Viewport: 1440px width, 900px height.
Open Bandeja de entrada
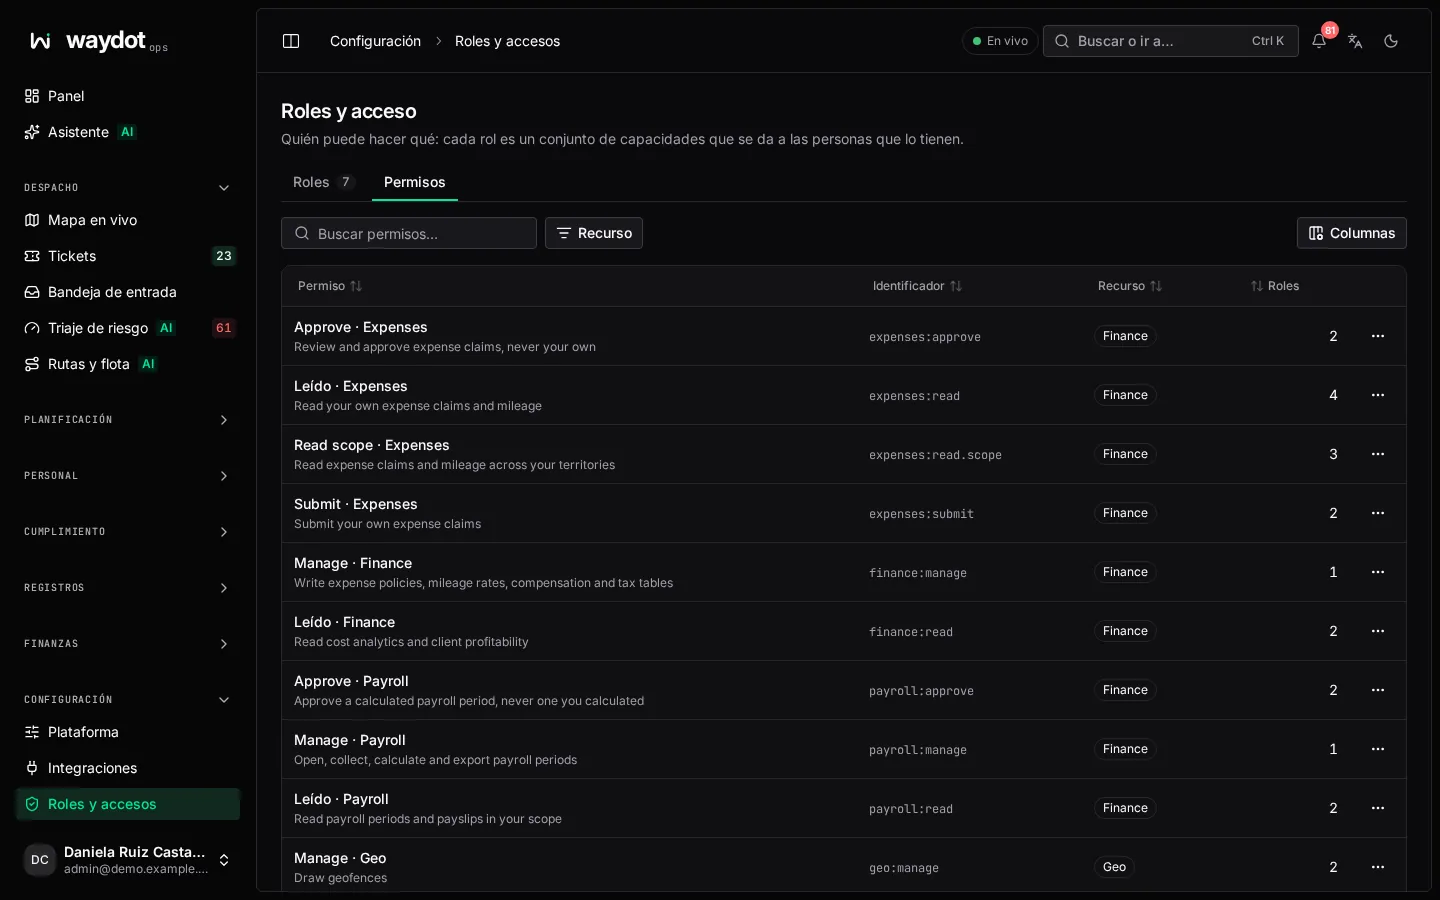click(128, 292)
